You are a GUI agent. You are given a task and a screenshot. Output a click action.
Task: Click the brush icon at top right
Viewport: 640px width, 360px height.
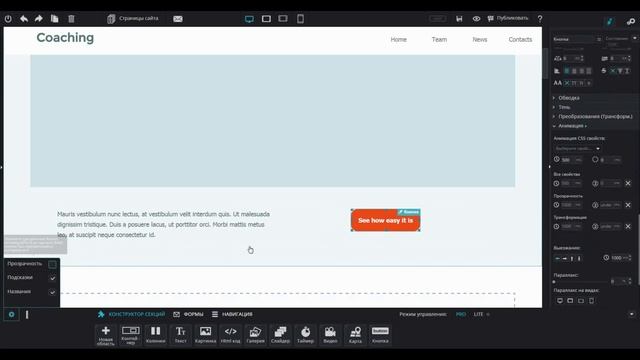click(610, 22)
